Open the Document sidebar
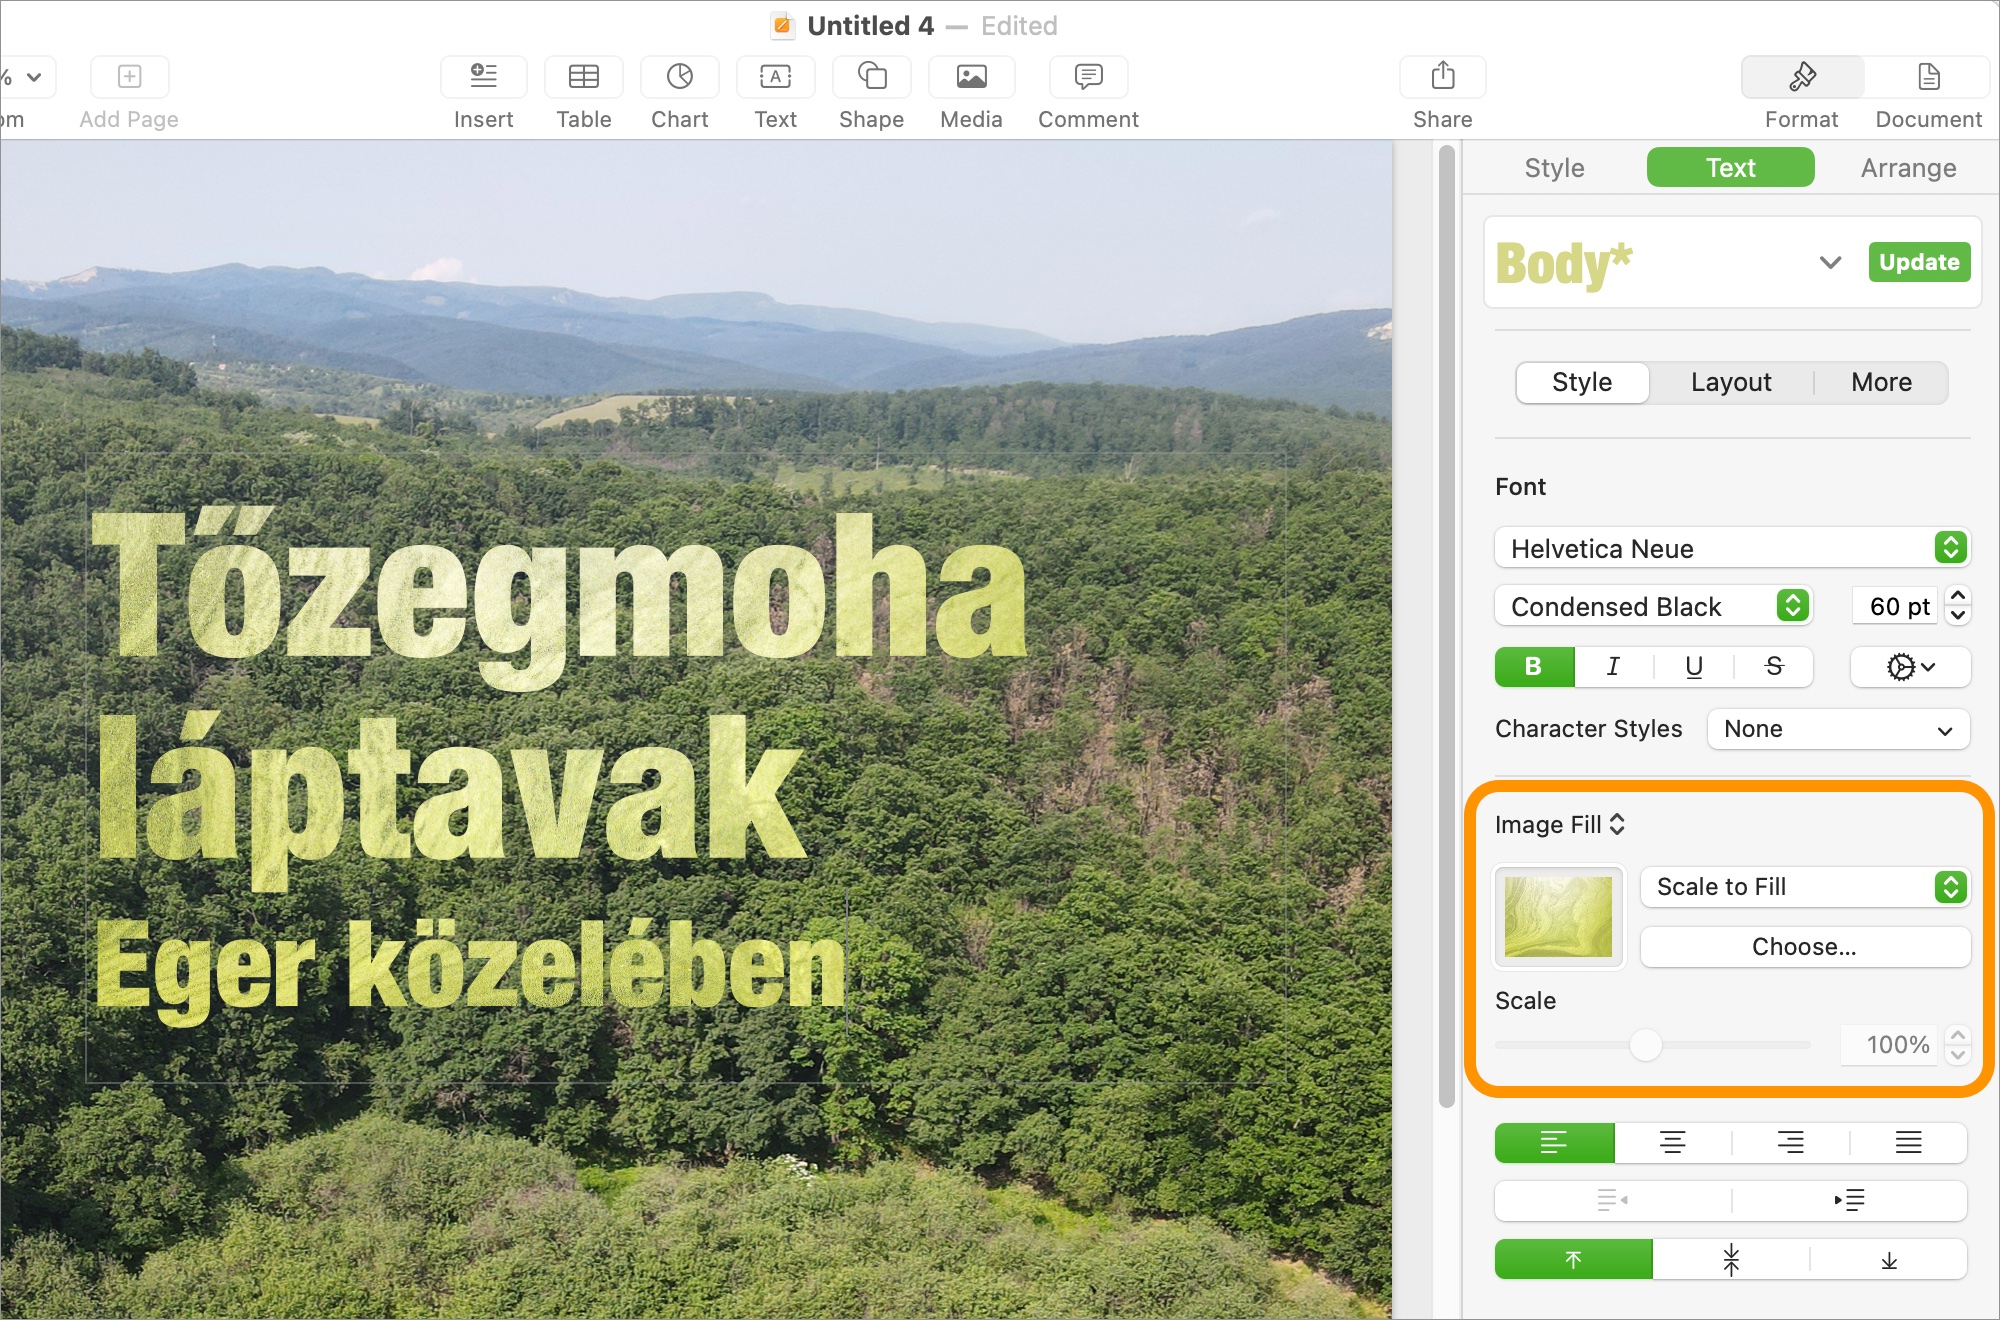Image resolution: width=2000 pixels, height=1320 pixels. tap(1929, 77)
